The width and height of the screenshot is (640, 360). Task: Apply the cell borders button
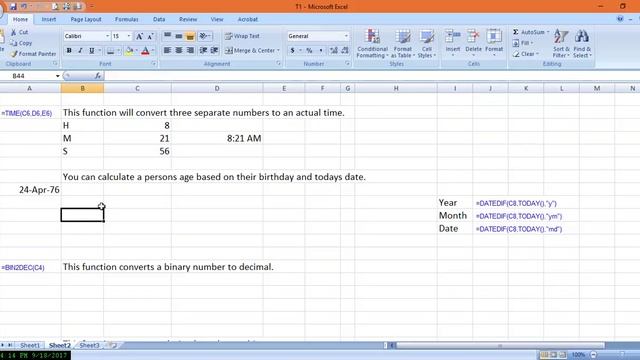pos(110,51)
